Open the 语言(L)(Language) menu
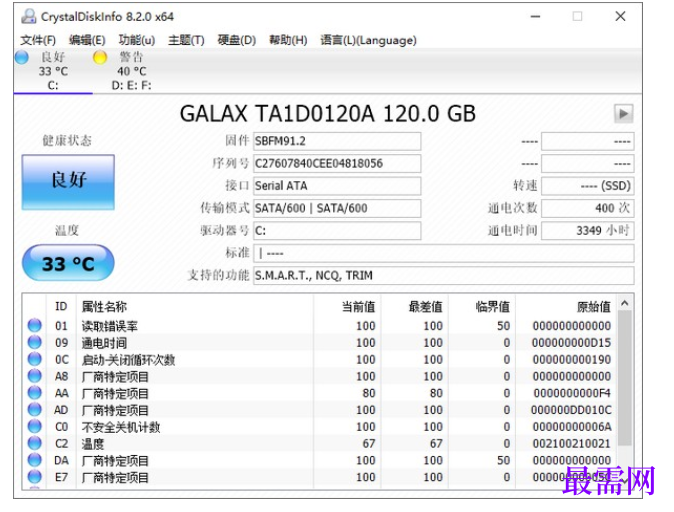Screen dimensions: 674x512 coord(368,40)
